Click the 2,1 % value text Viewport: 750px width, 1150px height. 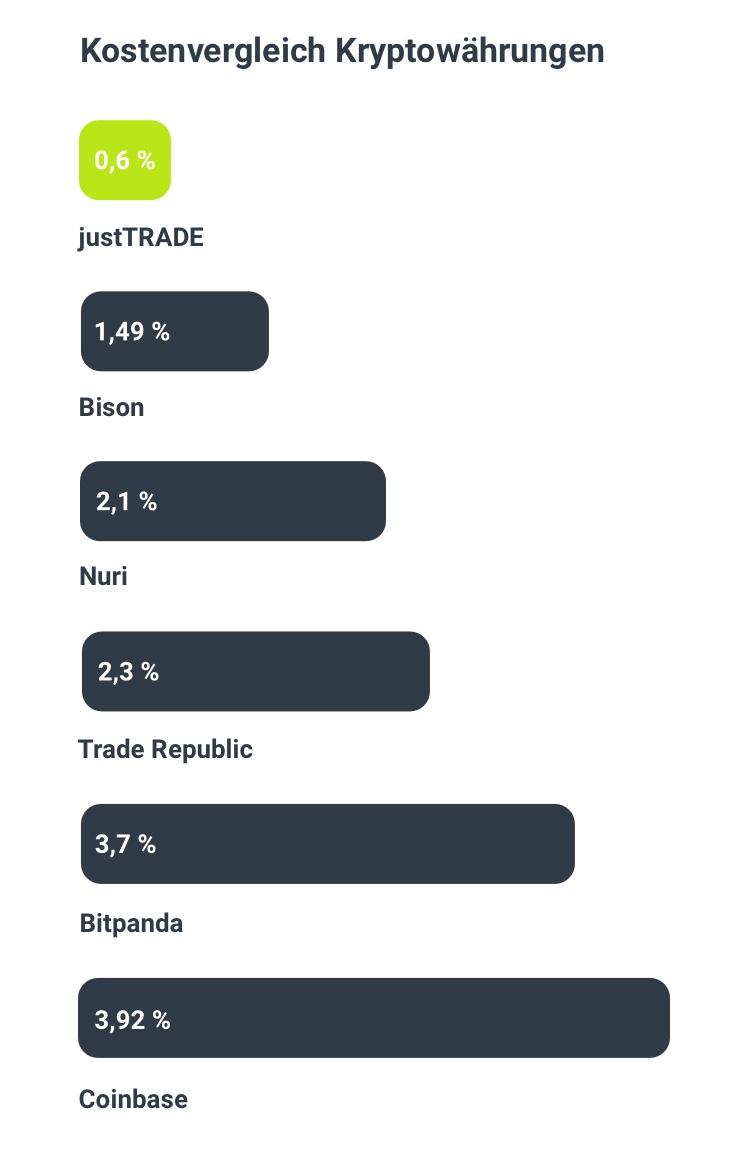(x=126, y=502)
